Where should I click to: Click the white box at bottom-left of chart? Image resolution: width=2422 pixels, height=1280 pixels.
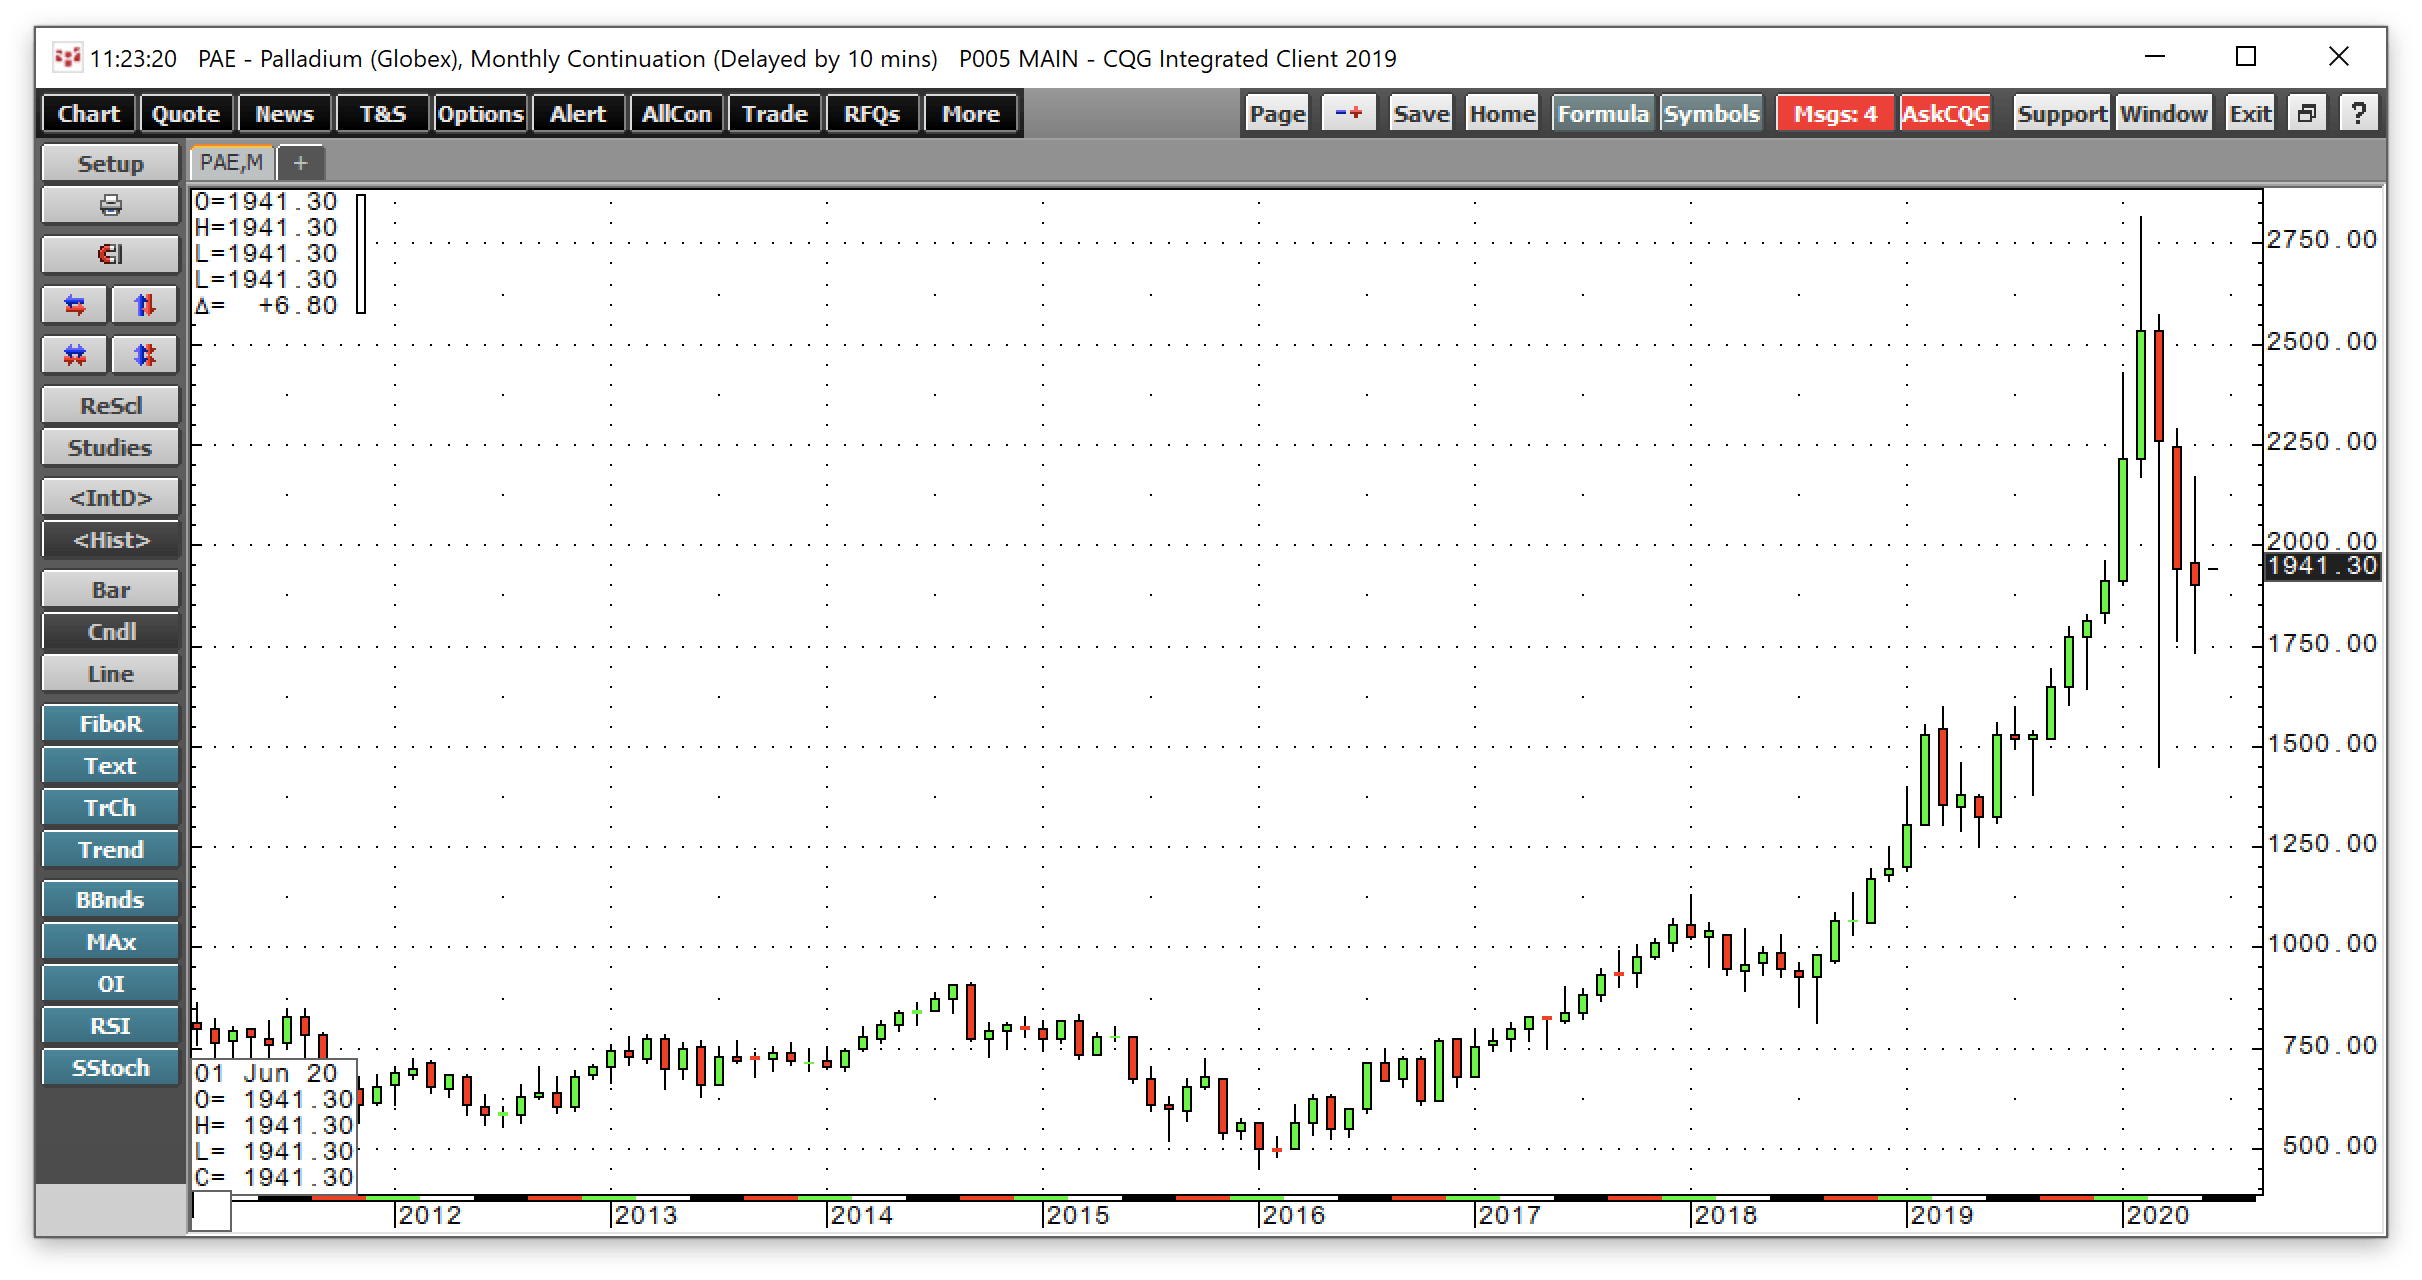211,1211
